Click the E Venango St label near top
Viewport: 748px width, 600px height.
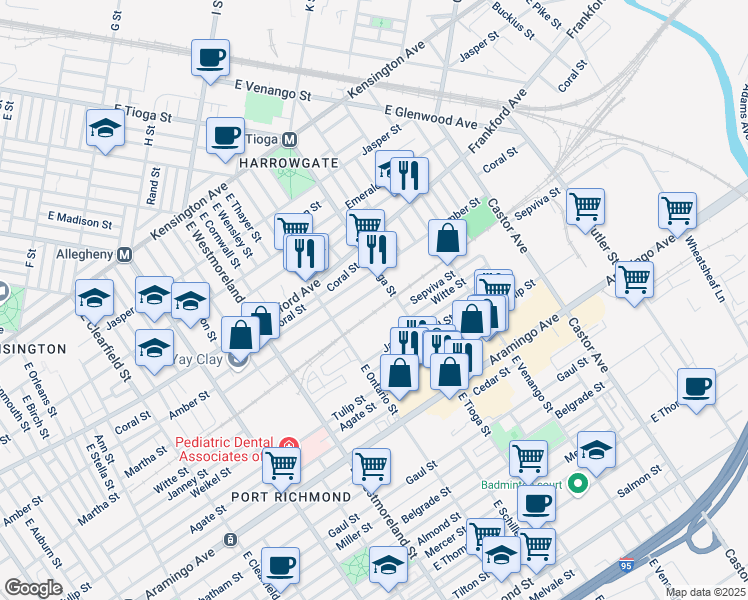point(273,91)
